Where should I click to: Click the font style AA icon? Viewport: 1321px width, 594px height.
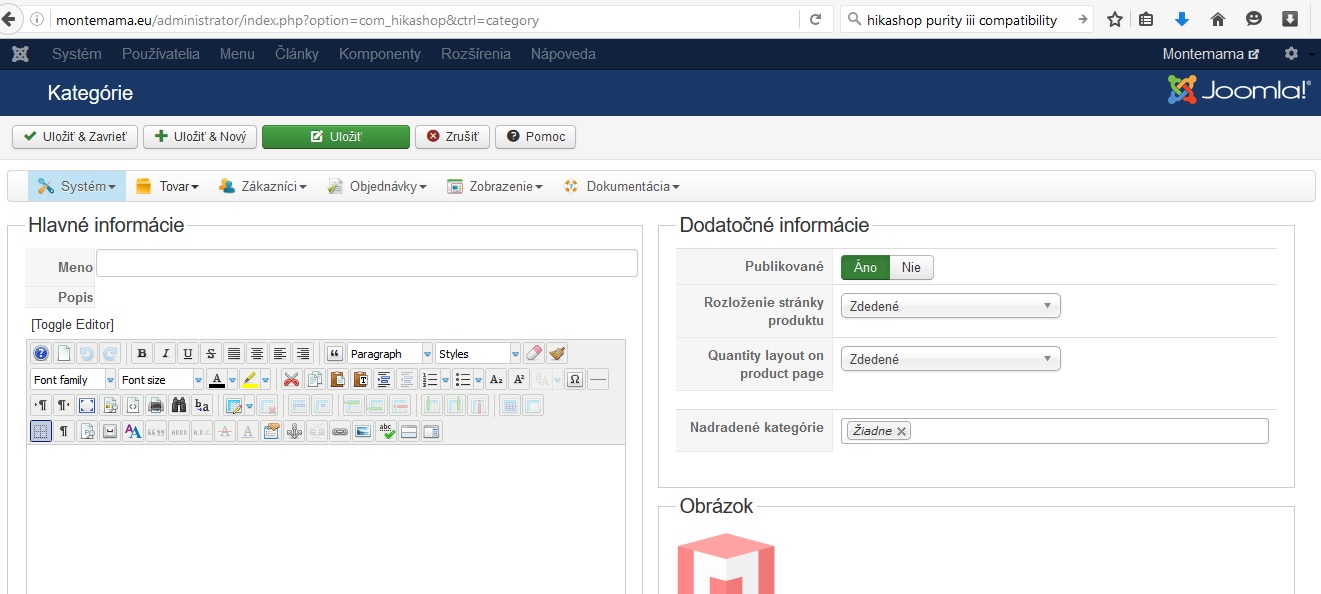133,432
